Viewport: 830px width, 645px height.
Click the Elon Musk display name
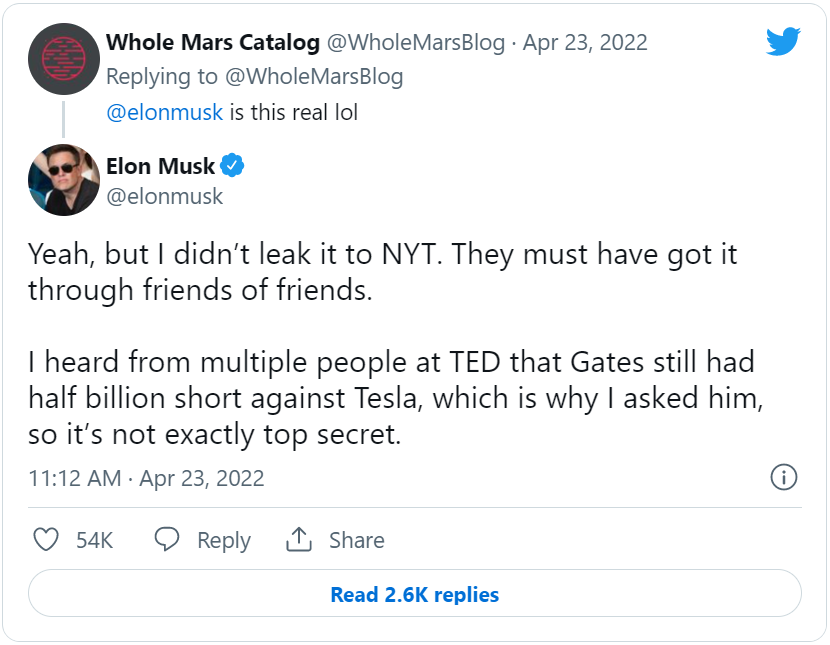pyautogui.click(x=160, y=166)
